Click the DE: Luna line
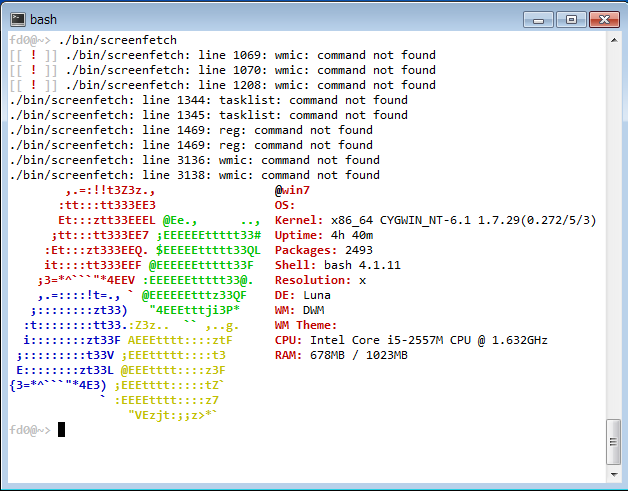628x491 pixels. click(303, 296)
